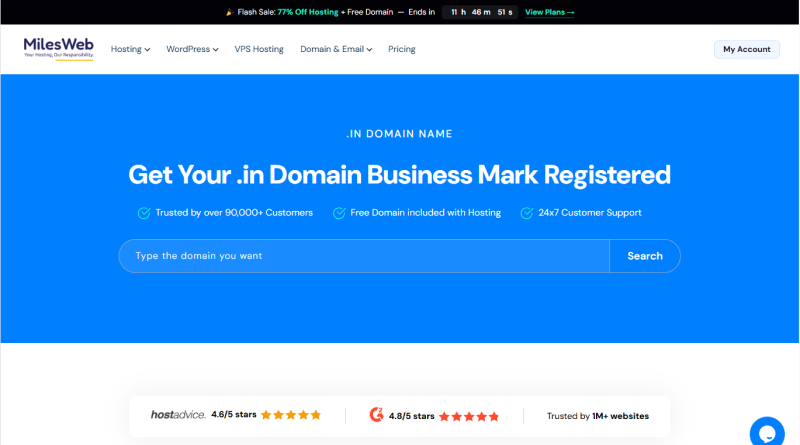Click checkmark icon beside Free Domain included
This screenshot has height=445, width=800.
(x=339, y=213)
